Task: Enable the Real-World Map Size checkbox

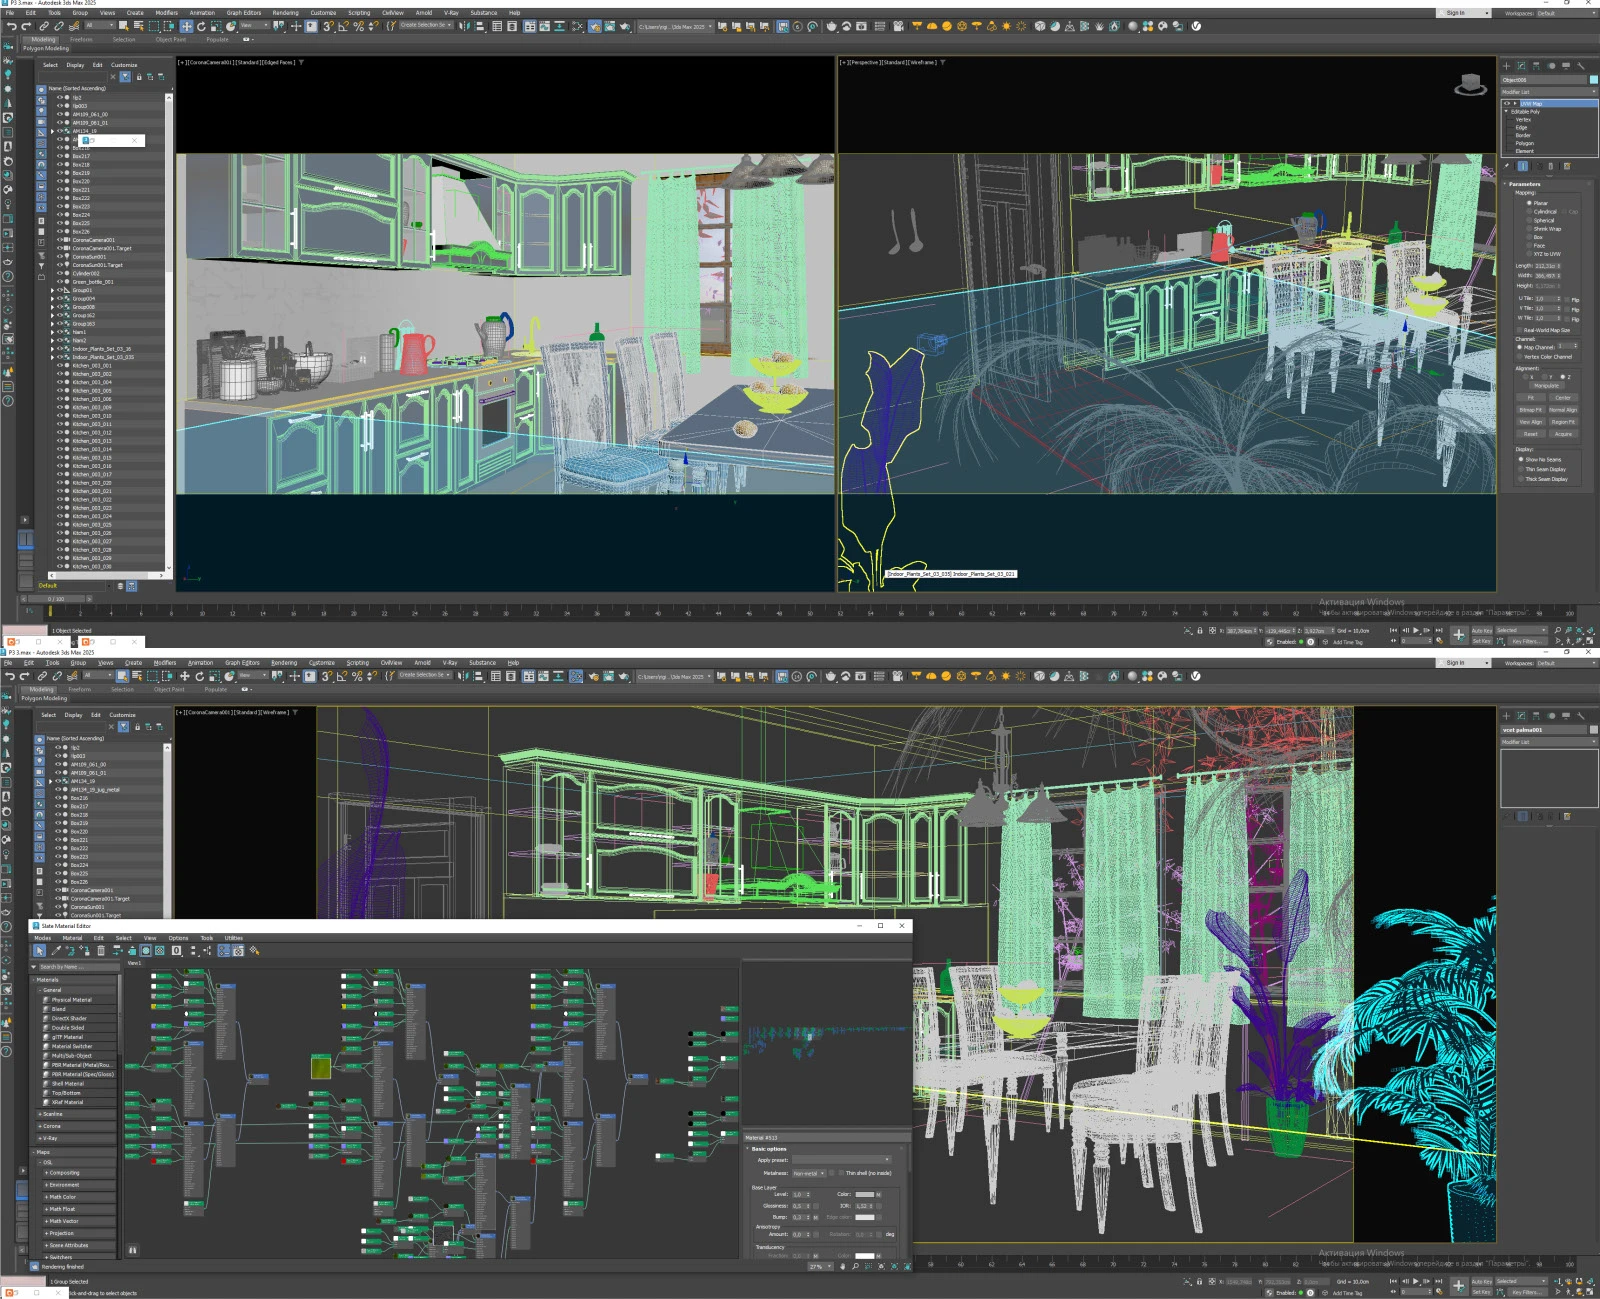Action: tap(1519, 330)
